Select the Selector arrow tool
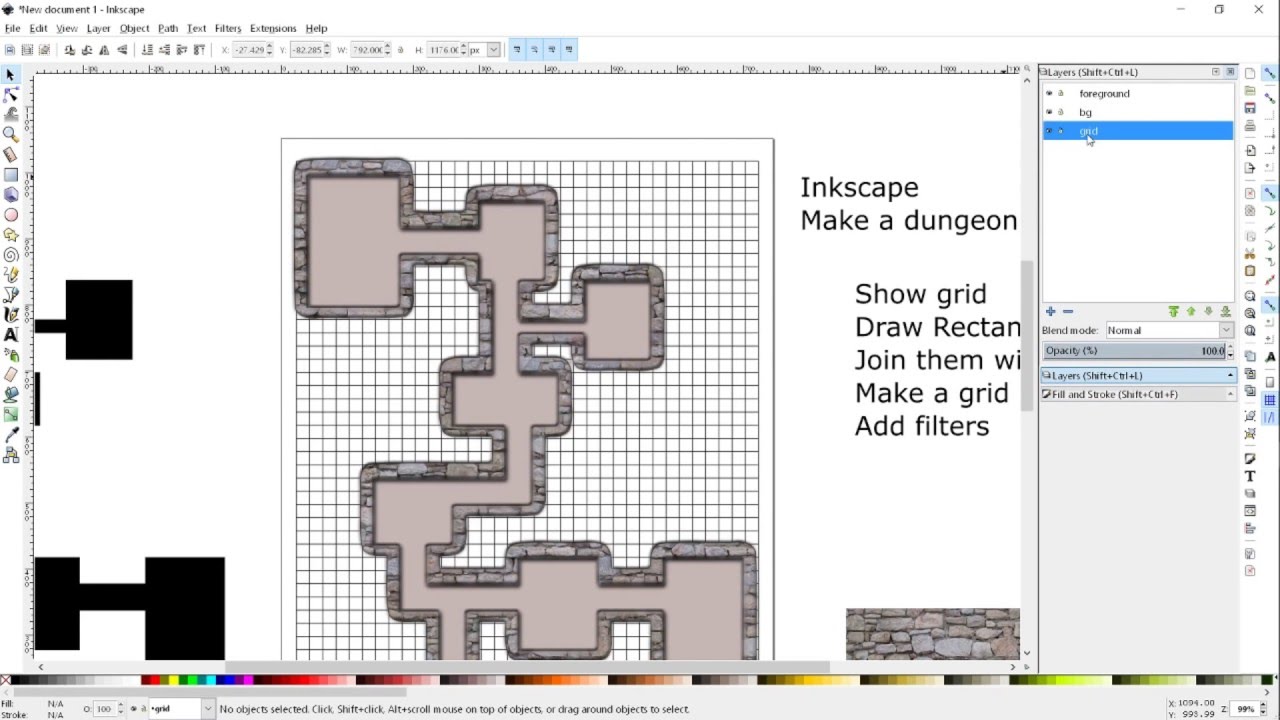Screen dimensions: 1280x720 pos(11,75)
